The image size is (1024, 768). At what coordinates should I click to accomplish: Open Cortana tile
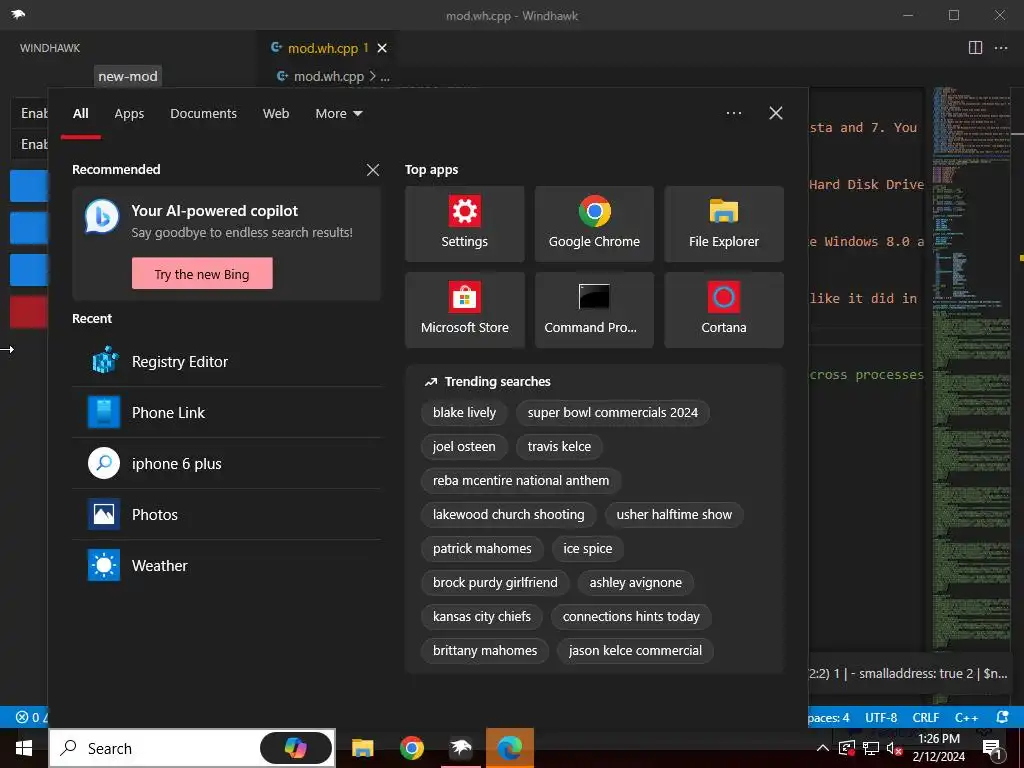724,310
